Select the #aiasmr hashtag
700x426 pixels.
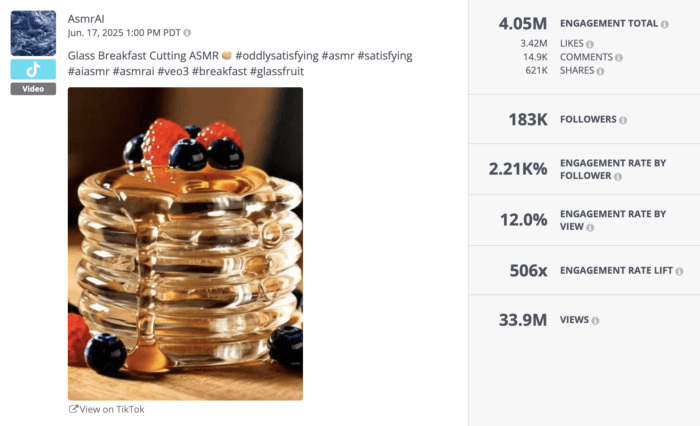click(90, 71)
